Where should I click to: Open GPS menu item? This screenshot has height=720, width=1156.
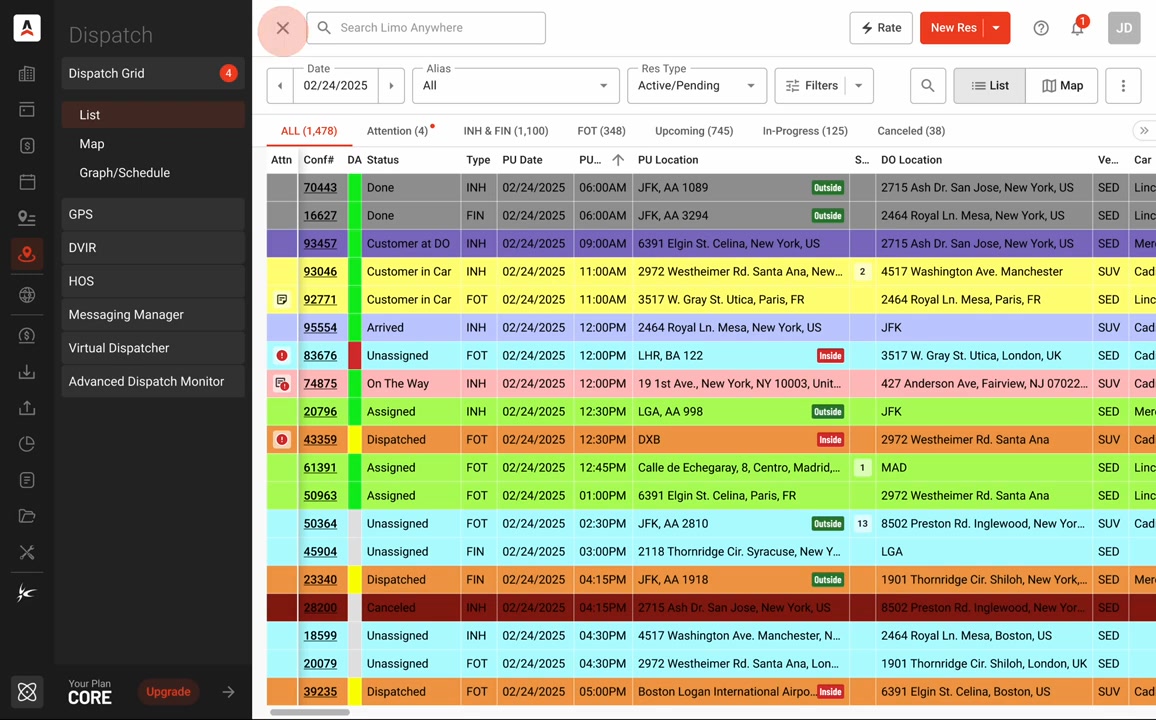tap(153, 214)
